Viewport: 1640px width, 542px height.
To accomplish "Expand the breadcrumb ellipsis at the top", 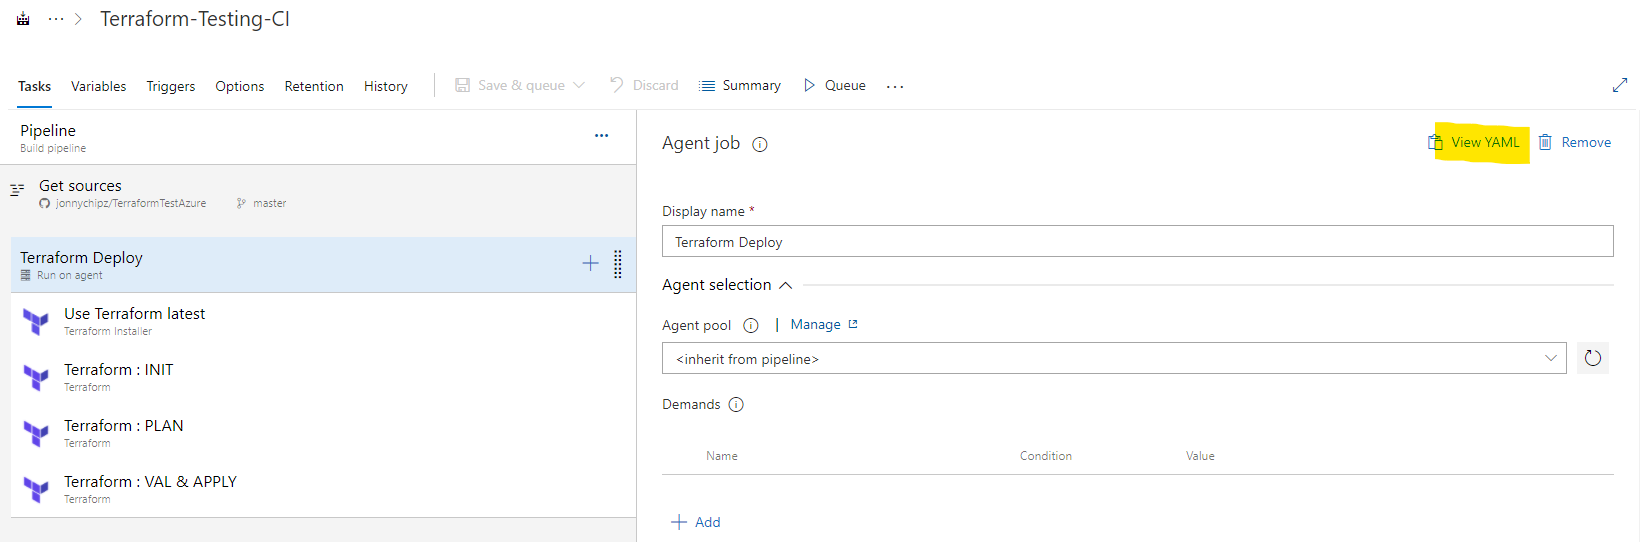I will coord(56,19).
